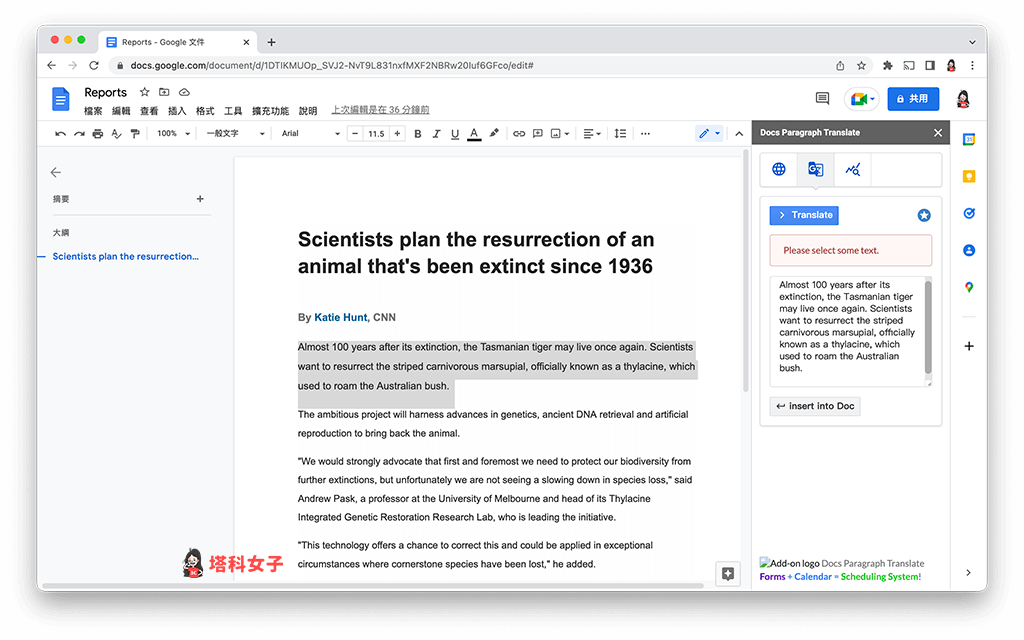Screen dimensions: 1024x640
Task: Click the blue star badge icon
Action: 923,216
